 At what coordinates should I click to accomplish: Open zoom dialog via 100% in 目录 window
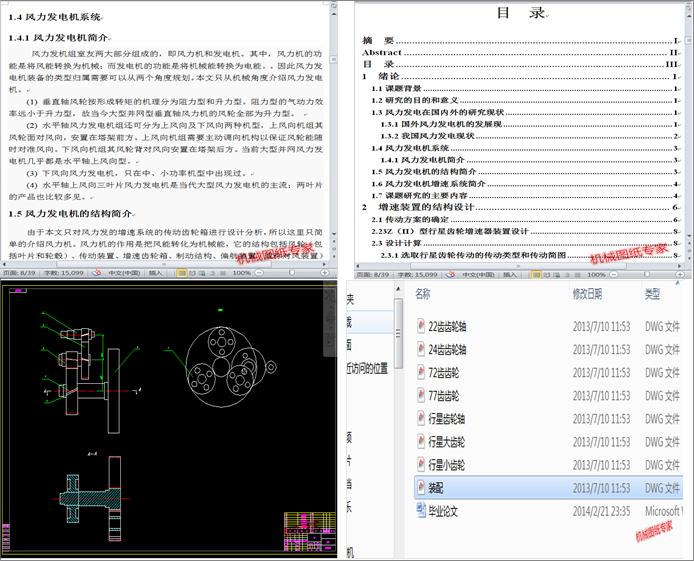click(596, 275)
